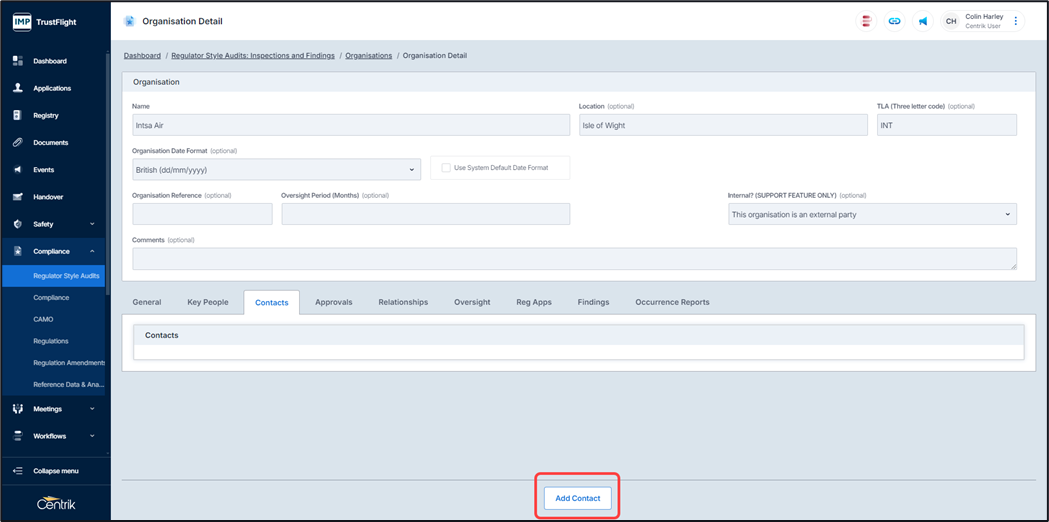Image resolution: width=1049 pixels, height=522 pixels.
Task: Click the link chain icon in header
Action: (894, 21)
